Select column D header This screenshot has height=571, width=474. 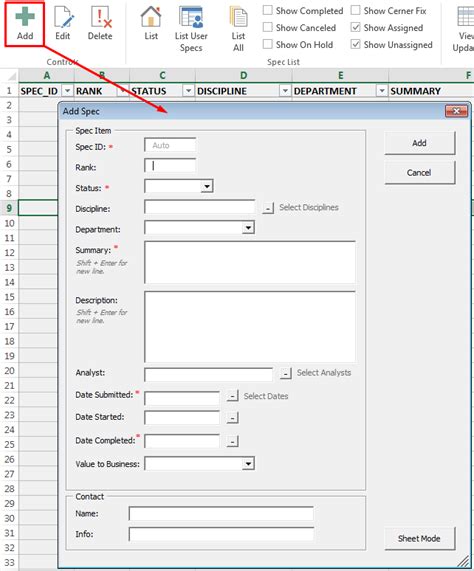coord(244,75)
